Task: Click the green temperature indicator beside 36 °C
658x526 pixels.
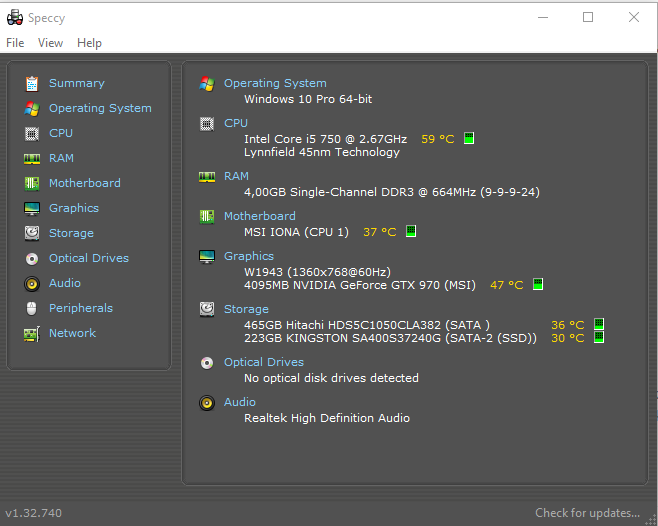Action: pos(599,324)
